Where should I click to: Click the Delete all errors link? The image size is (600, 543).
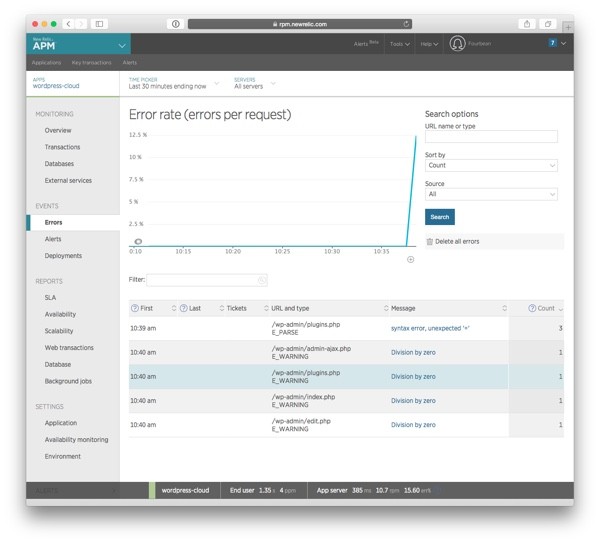pyautogui.click(x=457, y=241)
